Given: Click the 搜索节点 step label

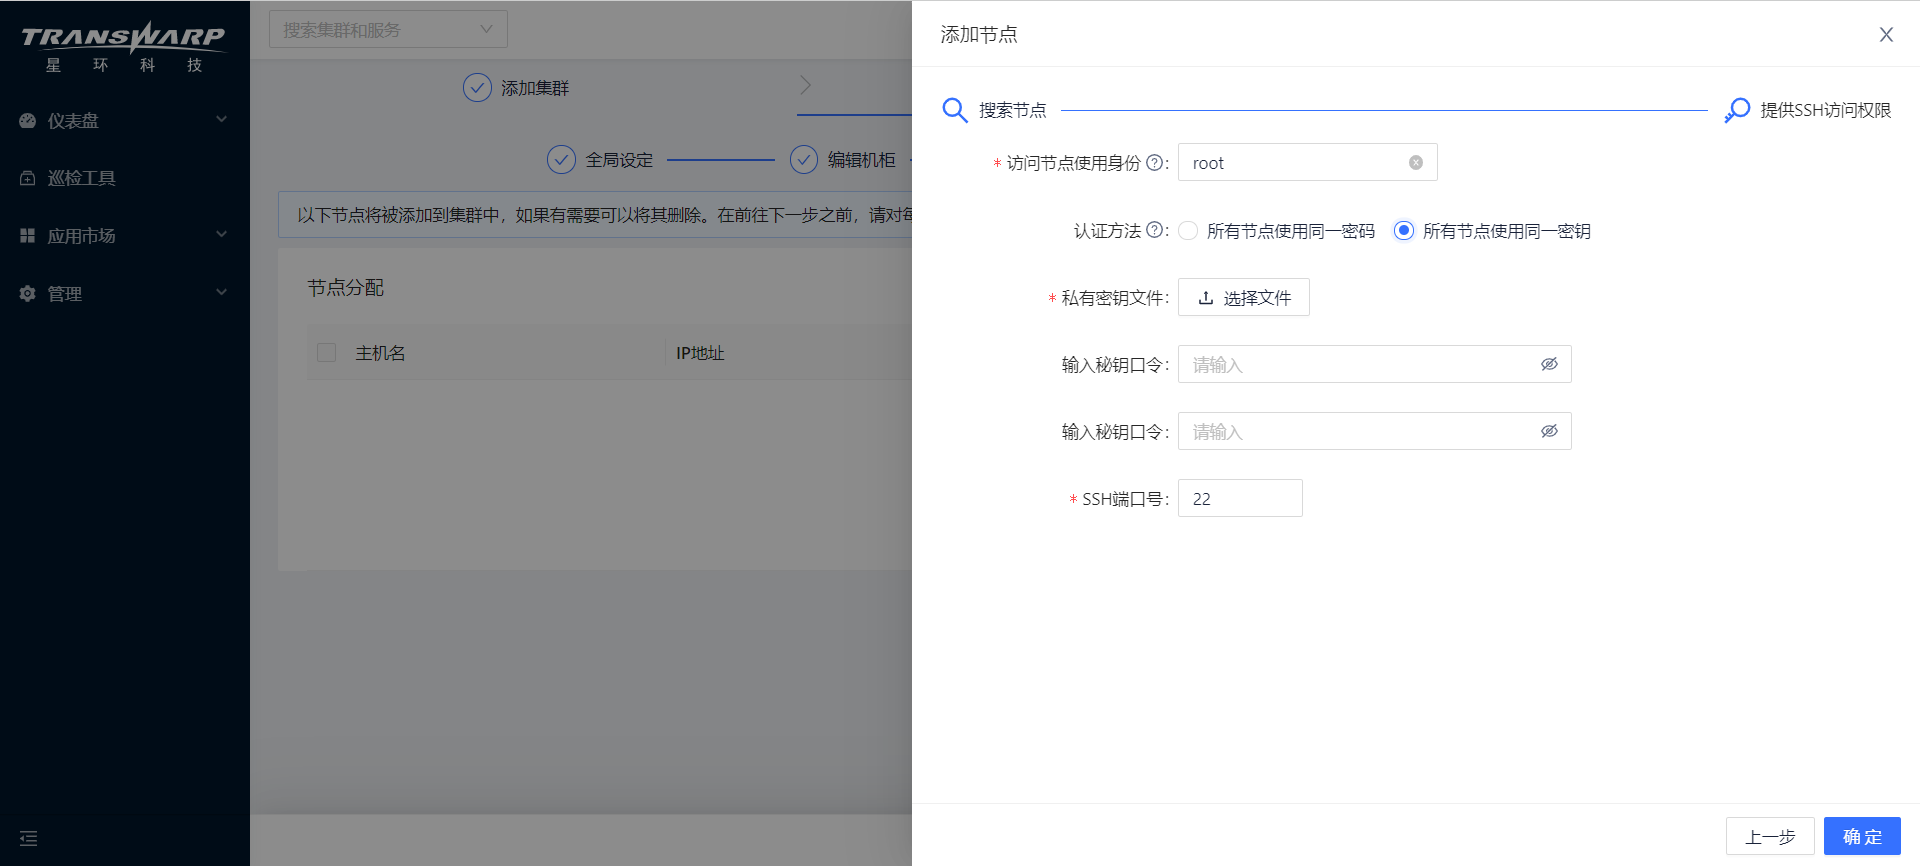Looking at the screenshot, I should coord(1013,110).
